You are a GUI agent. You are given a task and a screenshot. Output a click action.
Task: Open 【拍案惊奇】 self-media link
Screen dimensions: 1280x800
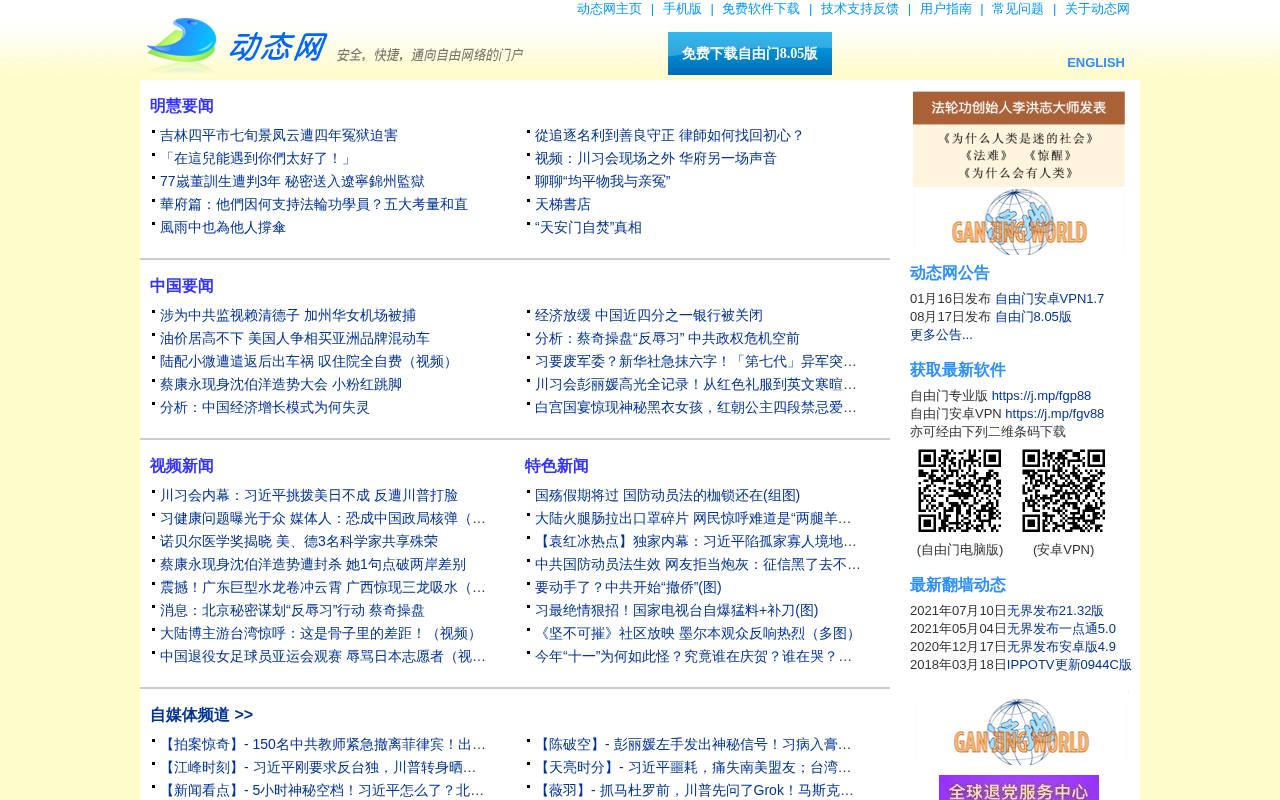click(323, 744)
